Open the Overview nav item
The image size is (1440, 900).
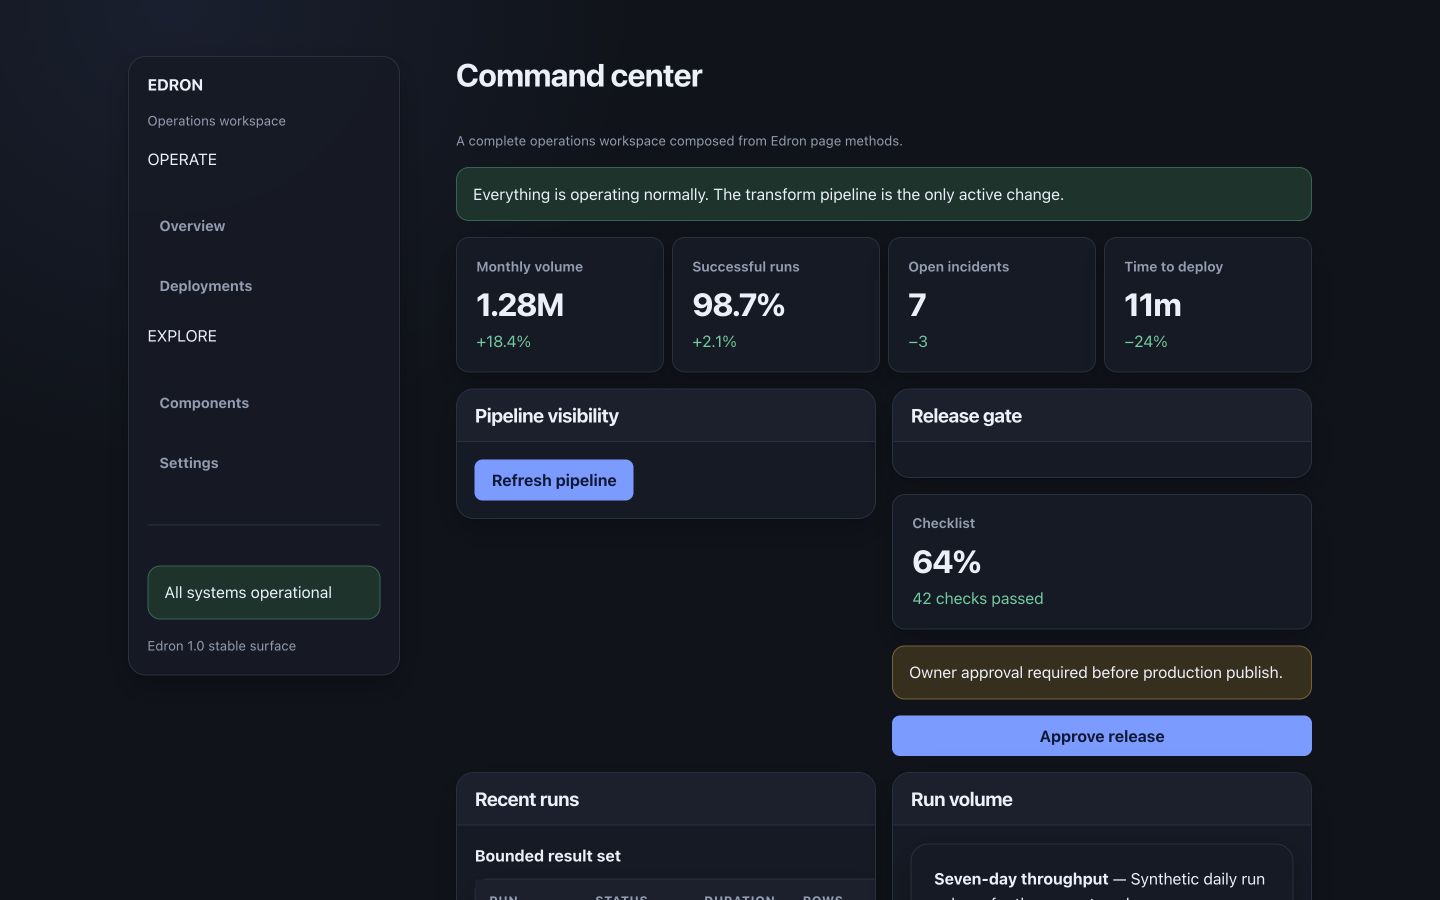click(192, 226)
